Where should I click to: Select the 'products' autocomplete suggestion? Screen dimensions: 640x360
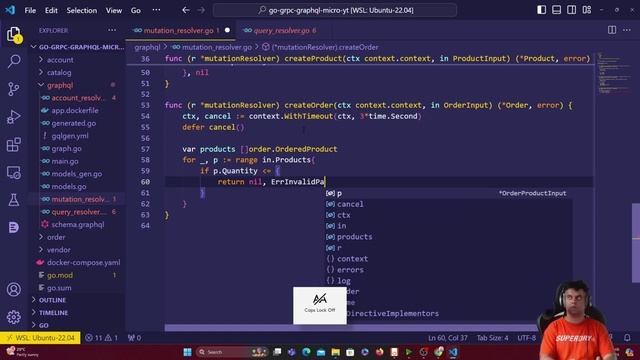(448, 237)
